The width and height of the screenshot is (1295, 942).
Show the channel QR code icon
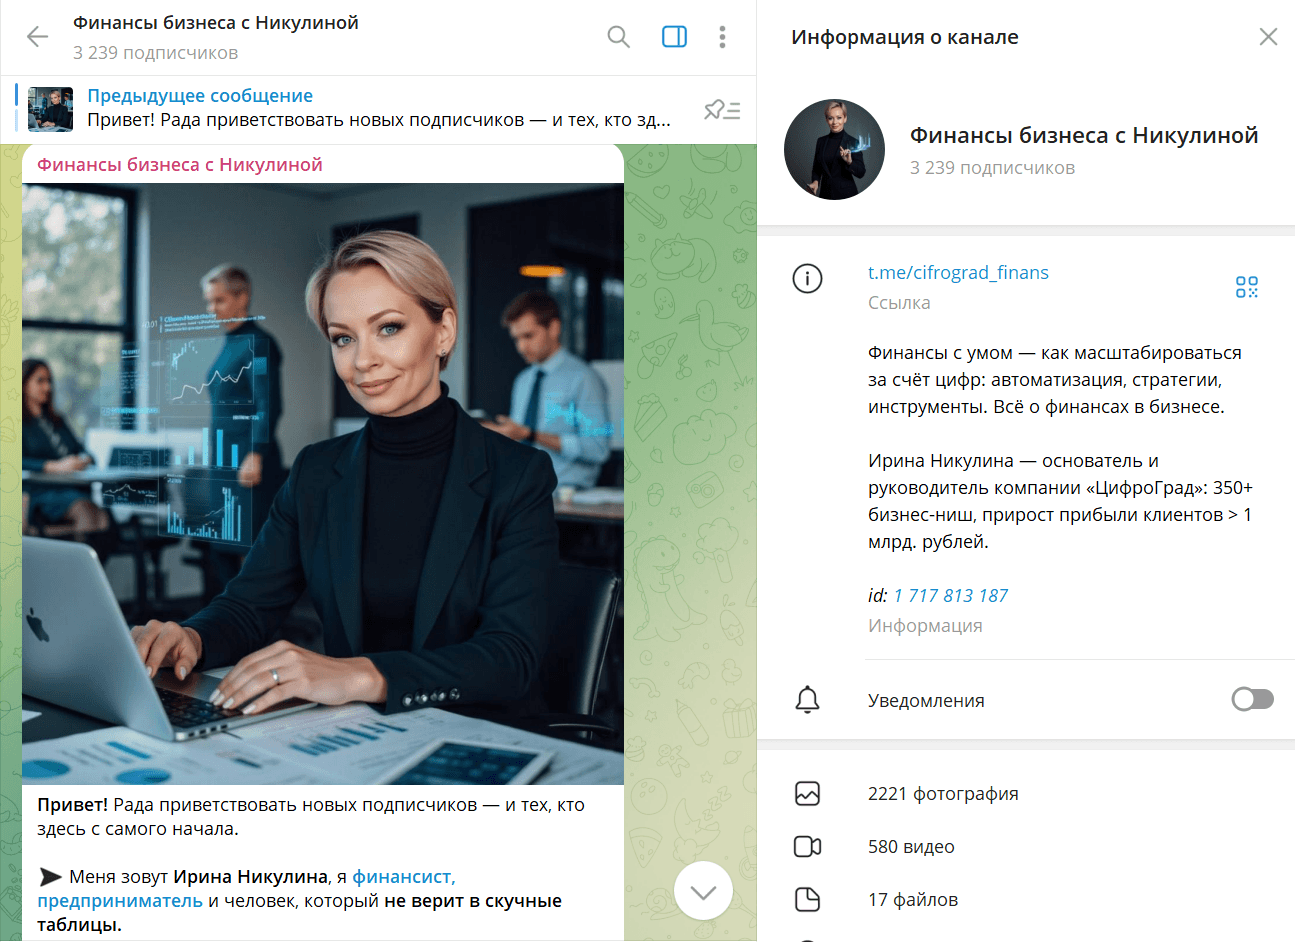[x=1246, y=287]
